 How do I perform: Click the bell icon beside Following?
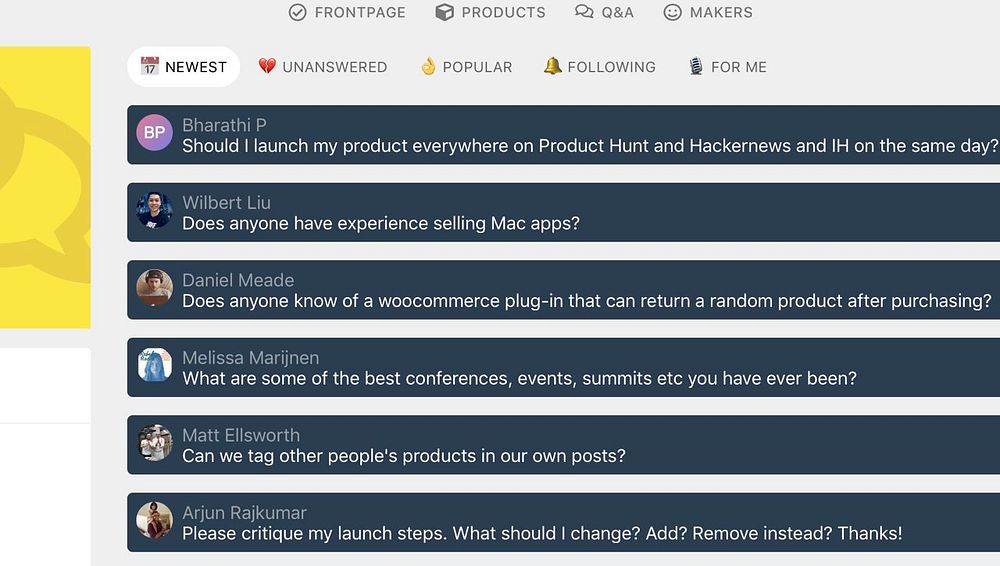552,67
